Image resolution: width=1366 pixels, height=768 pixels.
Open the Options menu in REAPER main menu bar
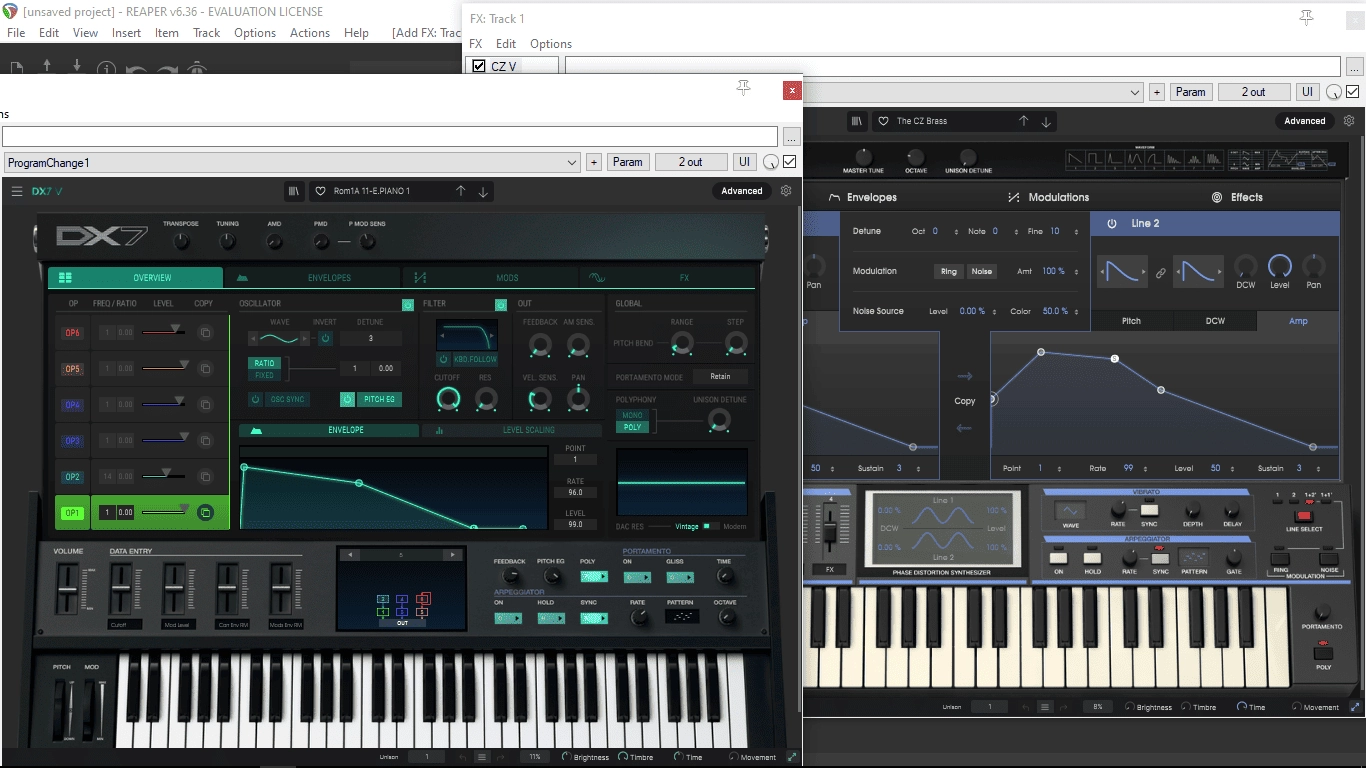pos(255,33)
